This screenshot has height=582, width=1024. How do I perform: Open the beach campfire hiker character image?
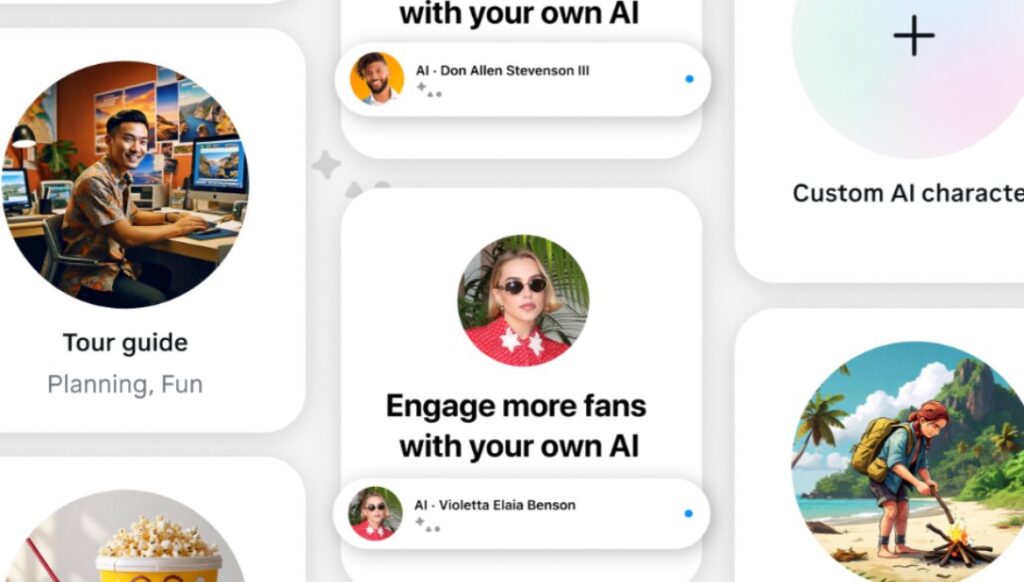coord(908,462)
